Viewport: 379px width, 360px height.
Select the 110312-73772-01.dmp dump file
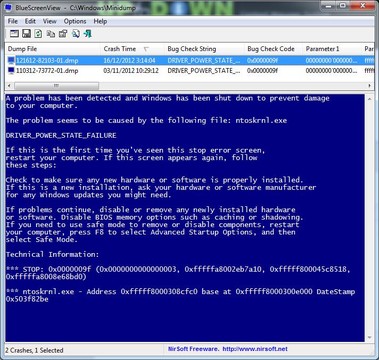point(47,71)
